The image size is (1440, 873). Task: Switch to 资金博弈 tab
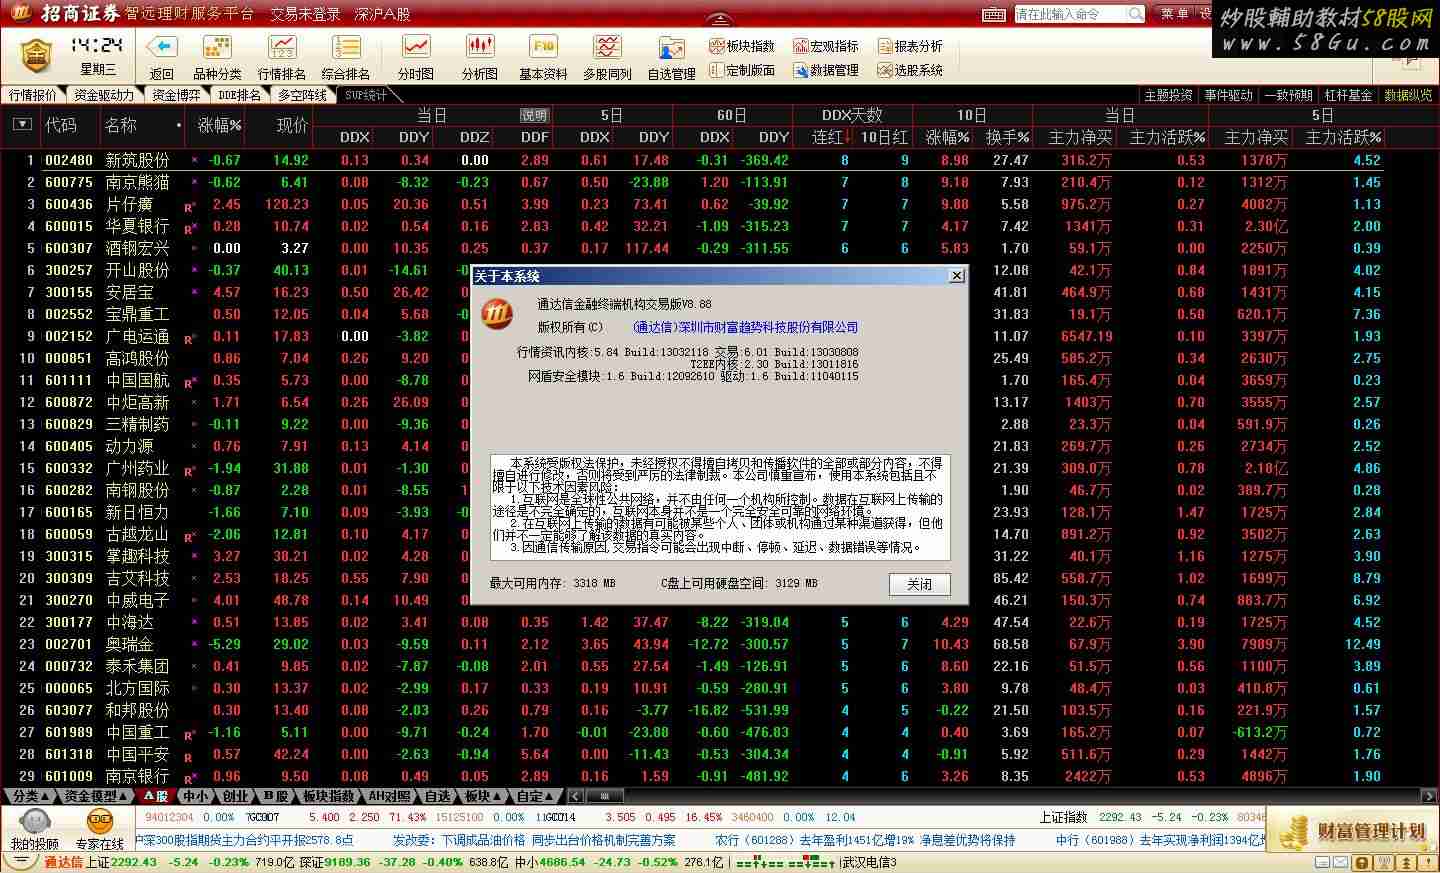pos(176,95)
